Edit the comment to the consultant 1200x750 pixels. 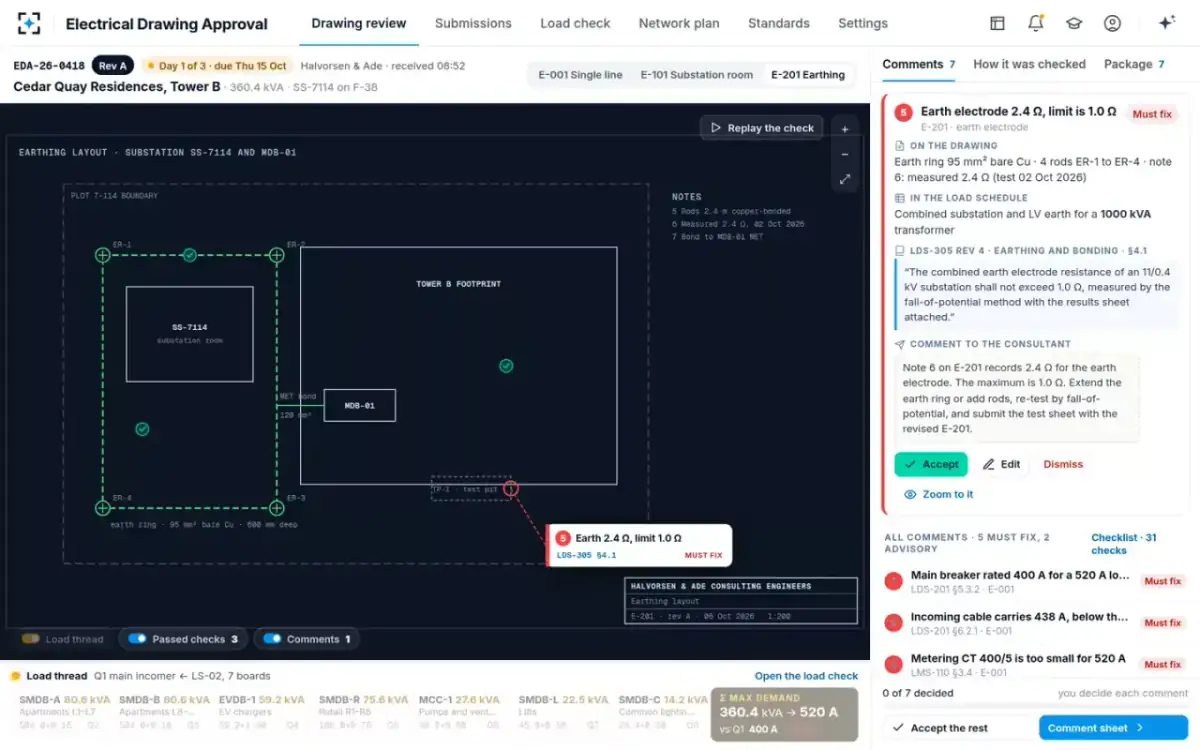click(1001, 464)
